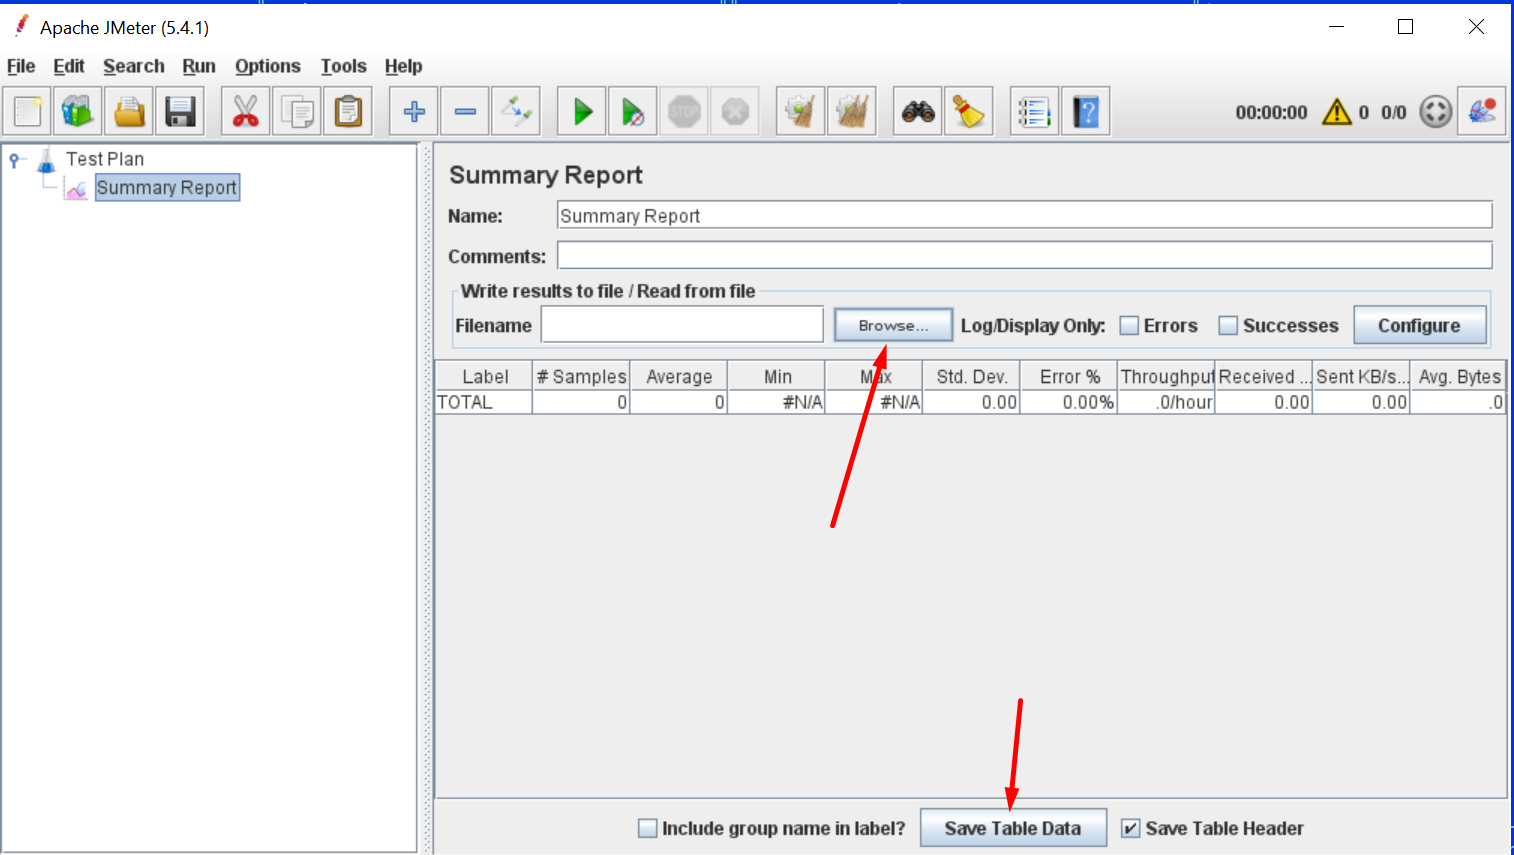
Task: Click the 00:00:00 elapsed timer
Action: (1271, 113)
